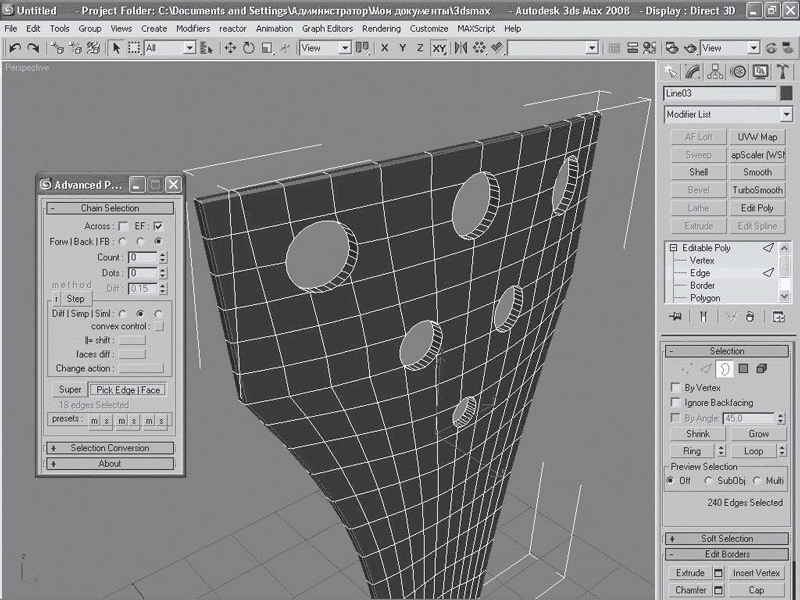Enable the Ignore Backfacing checkbox
The width and height of the screenshot is (800, 600).
pyautogui.click(x=674, y=402)
